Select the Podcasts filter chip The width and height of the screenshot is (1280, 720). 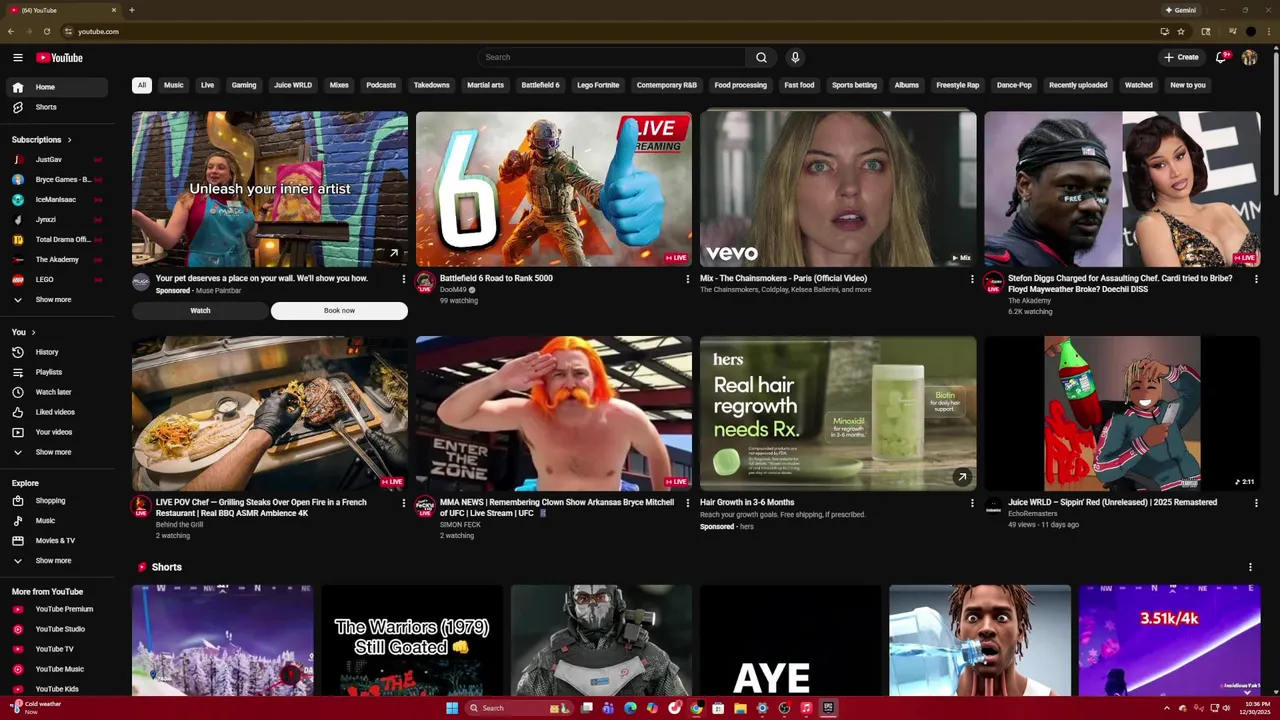pyautogui.click(x=381, y=85)
